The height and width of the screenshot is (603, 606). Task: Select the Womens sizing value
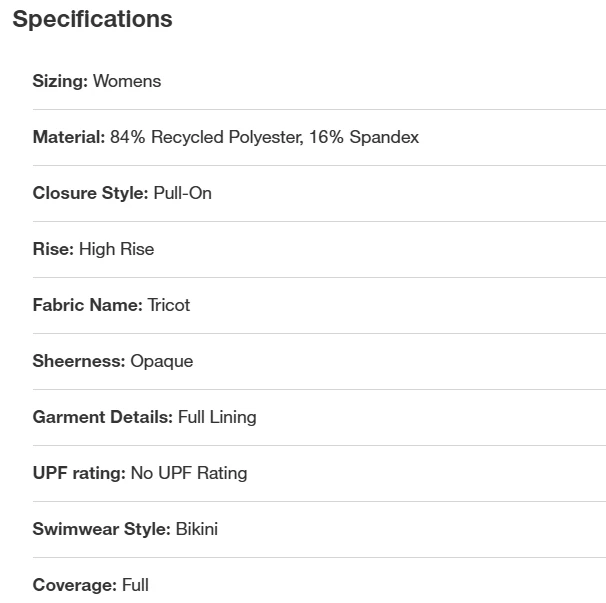click(x=127, y=81)
